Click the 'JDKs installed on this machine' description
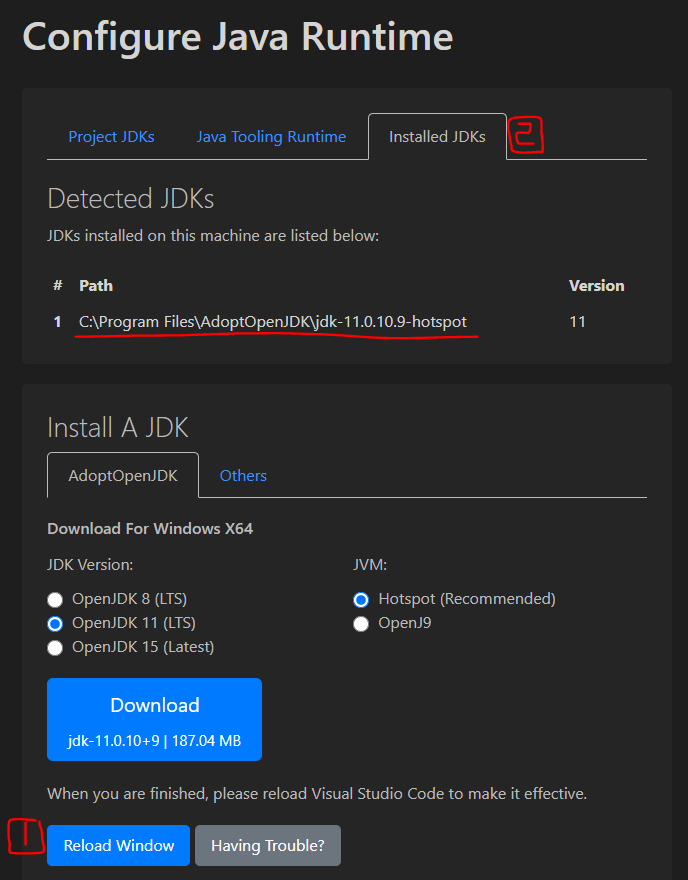The height and width of the screenshot is (880, 688). click(213, 236)
